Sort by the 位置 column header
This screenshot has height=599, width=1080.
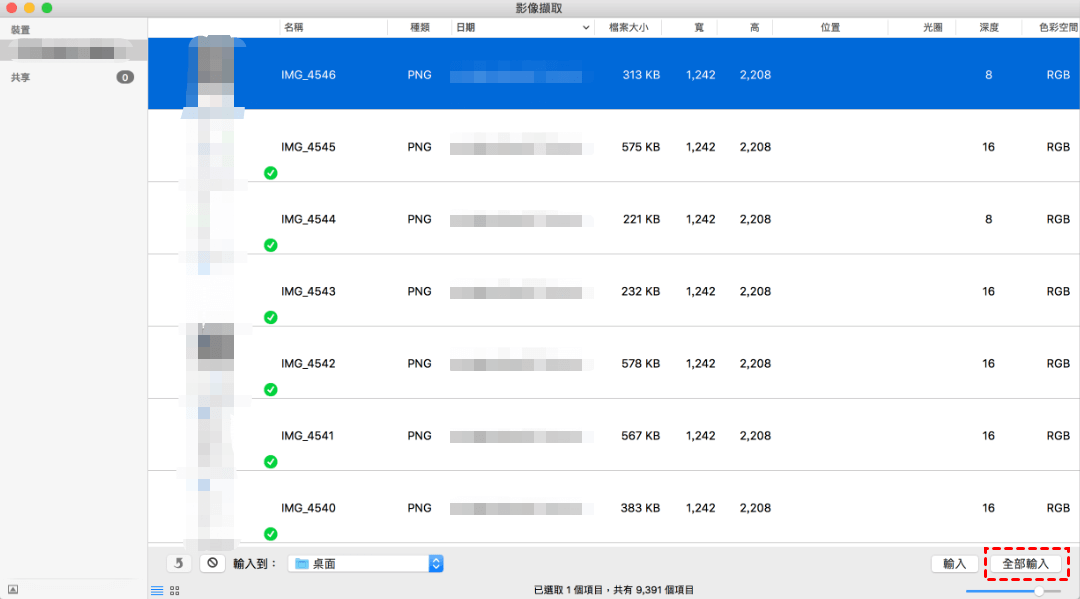click(x=830, y=28)
